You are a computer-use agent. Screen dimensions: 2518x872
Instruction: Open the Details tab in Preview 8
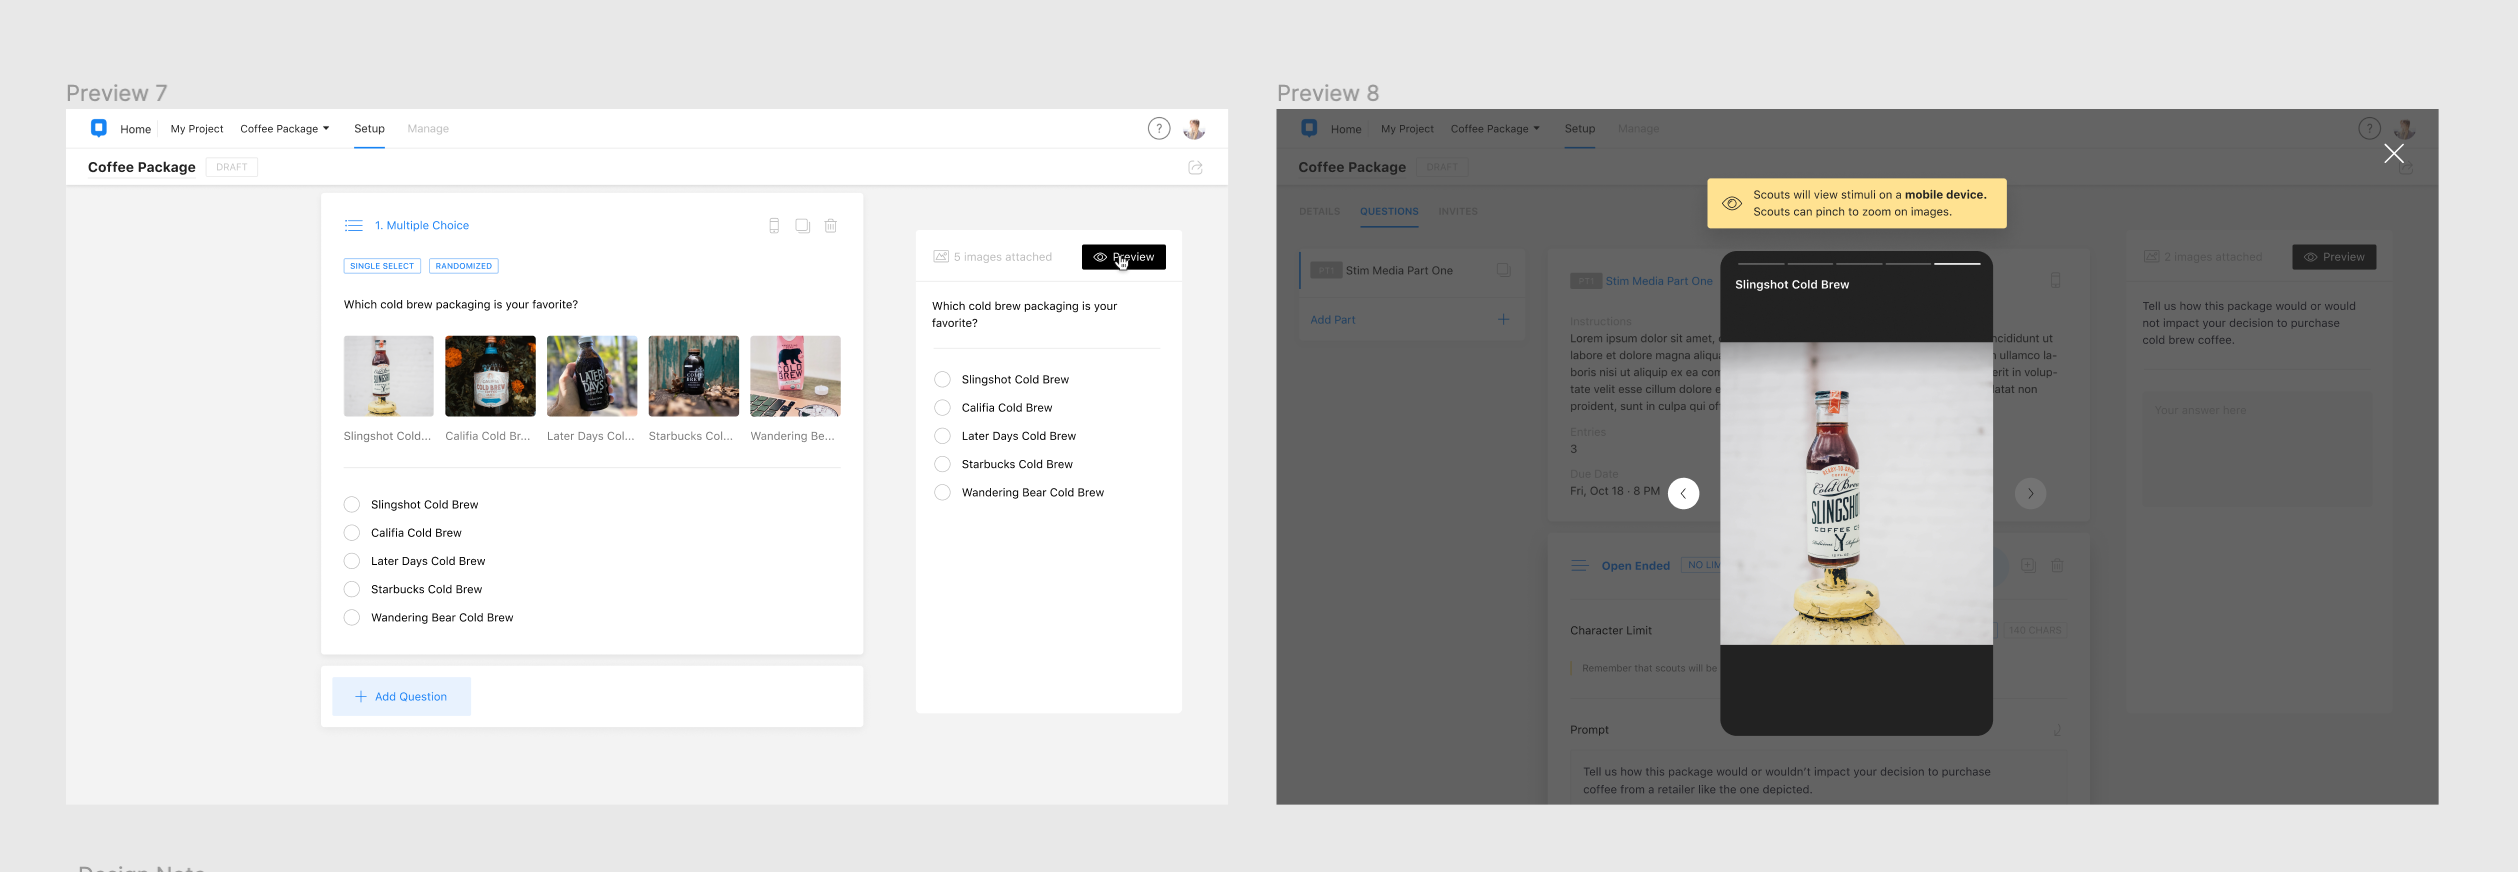click(1319, 212)
